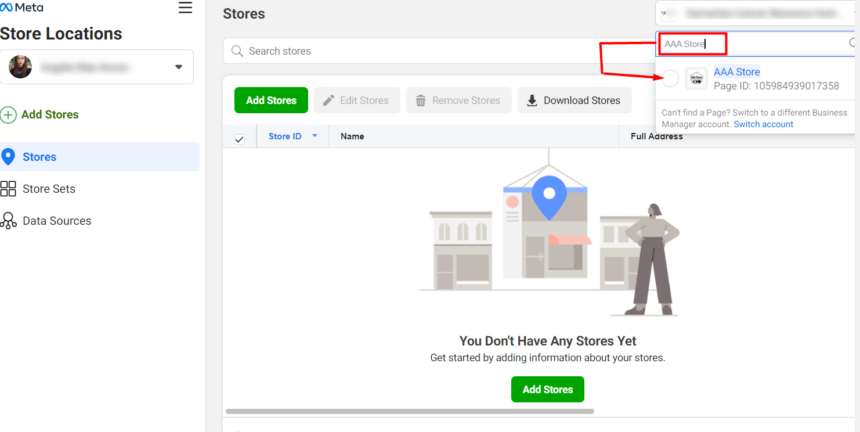Open the Store ID sort dropdown arrow
This screenshot has height=432, width=860.
(x=315, y=135)
